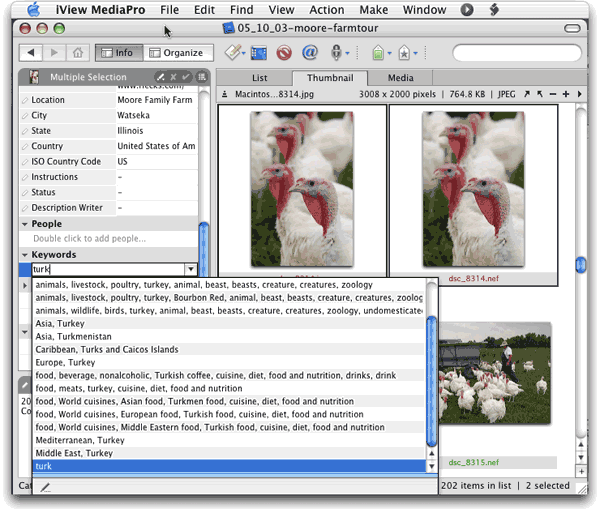Click the red no-entry toolbar icon
Image resolution: width=600 pixels, height=513 pixels.
click(x=284, y=52)
